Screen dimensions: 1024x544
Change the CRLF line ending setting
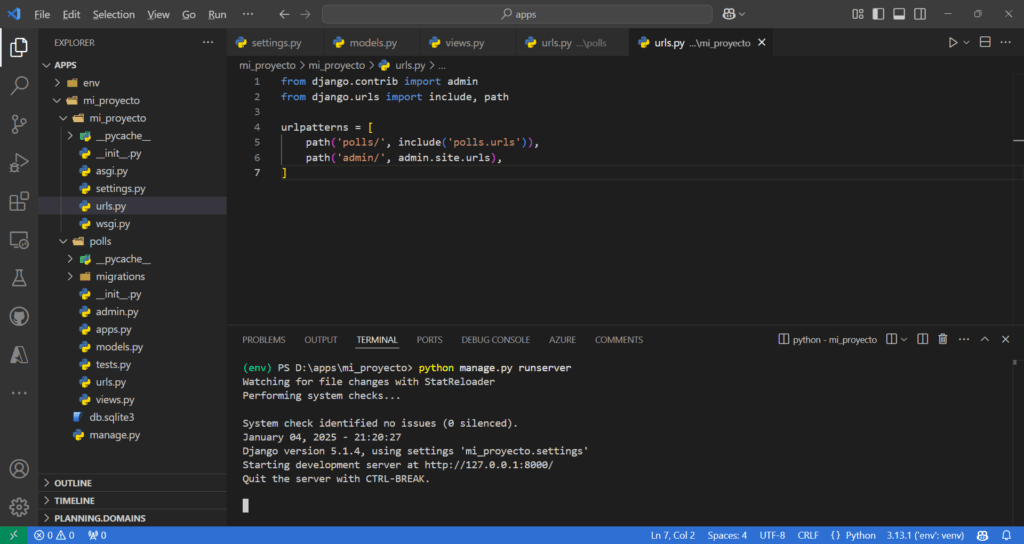[x=808, y=536]
